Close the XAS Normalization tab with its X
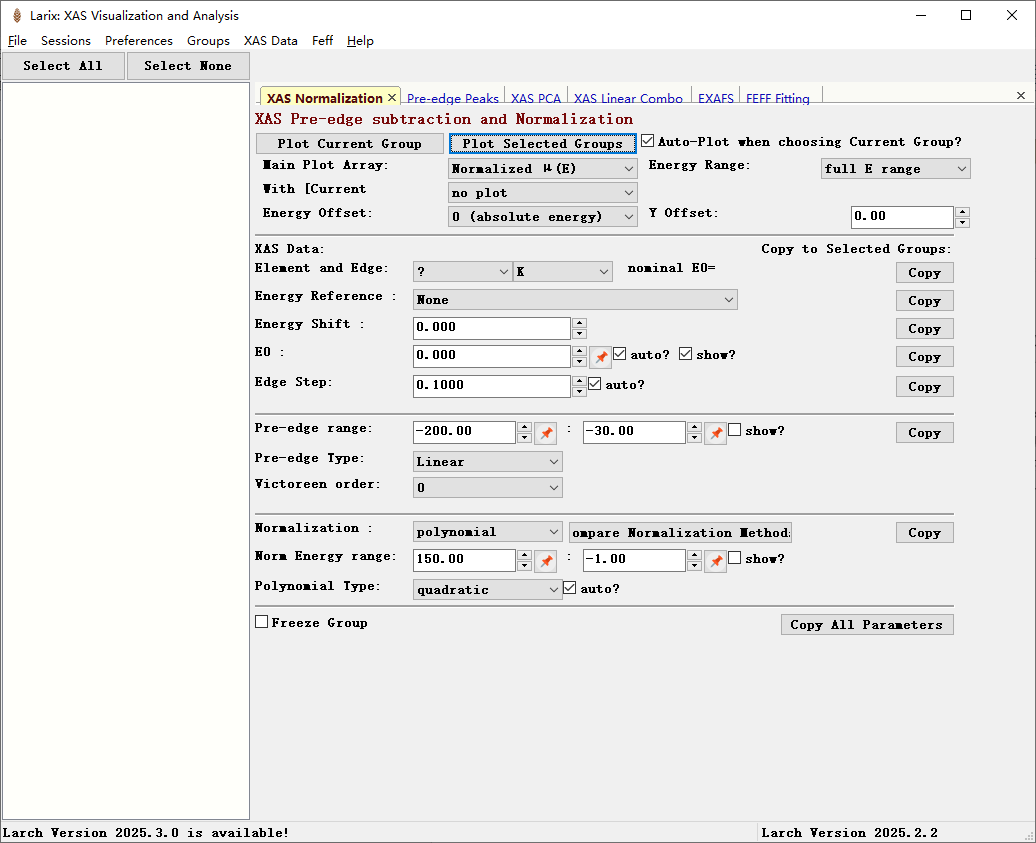 392,97
